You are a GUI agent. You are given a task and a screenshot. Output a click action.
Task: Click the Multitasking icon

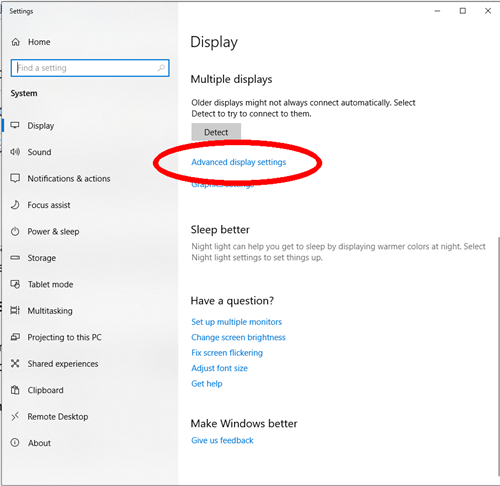[x=15, y=310]
